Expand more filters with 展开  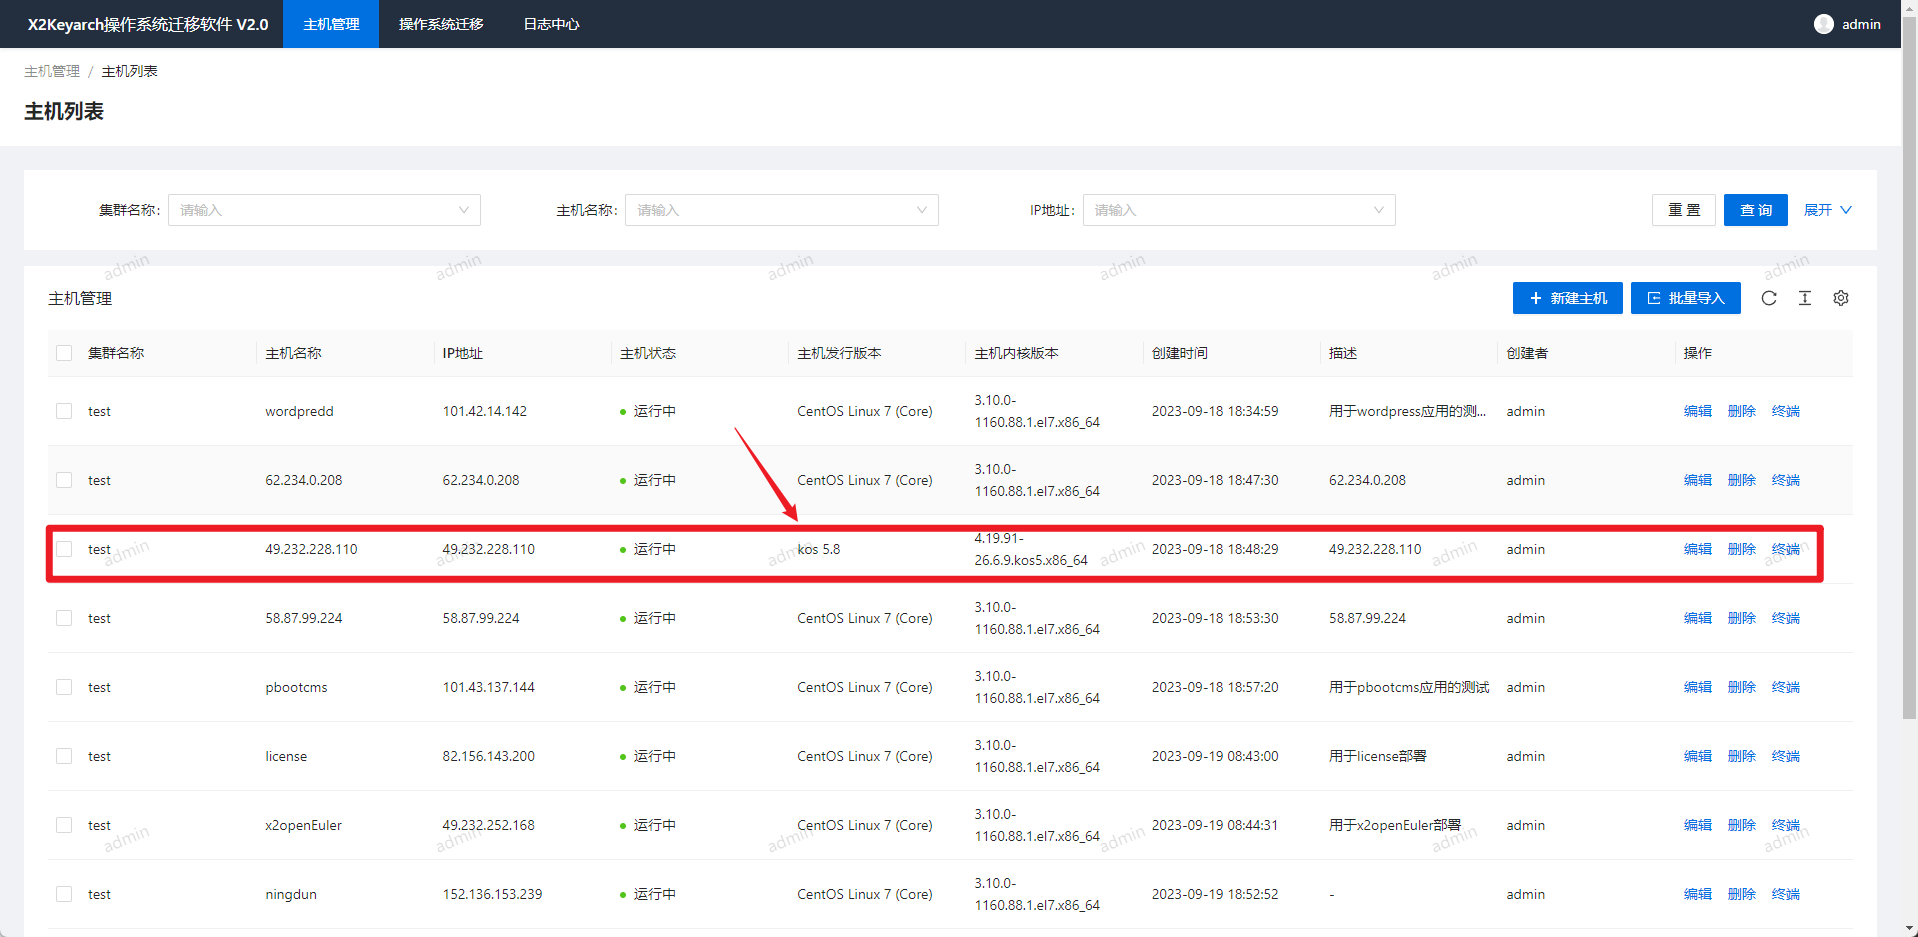[1827, 210]
